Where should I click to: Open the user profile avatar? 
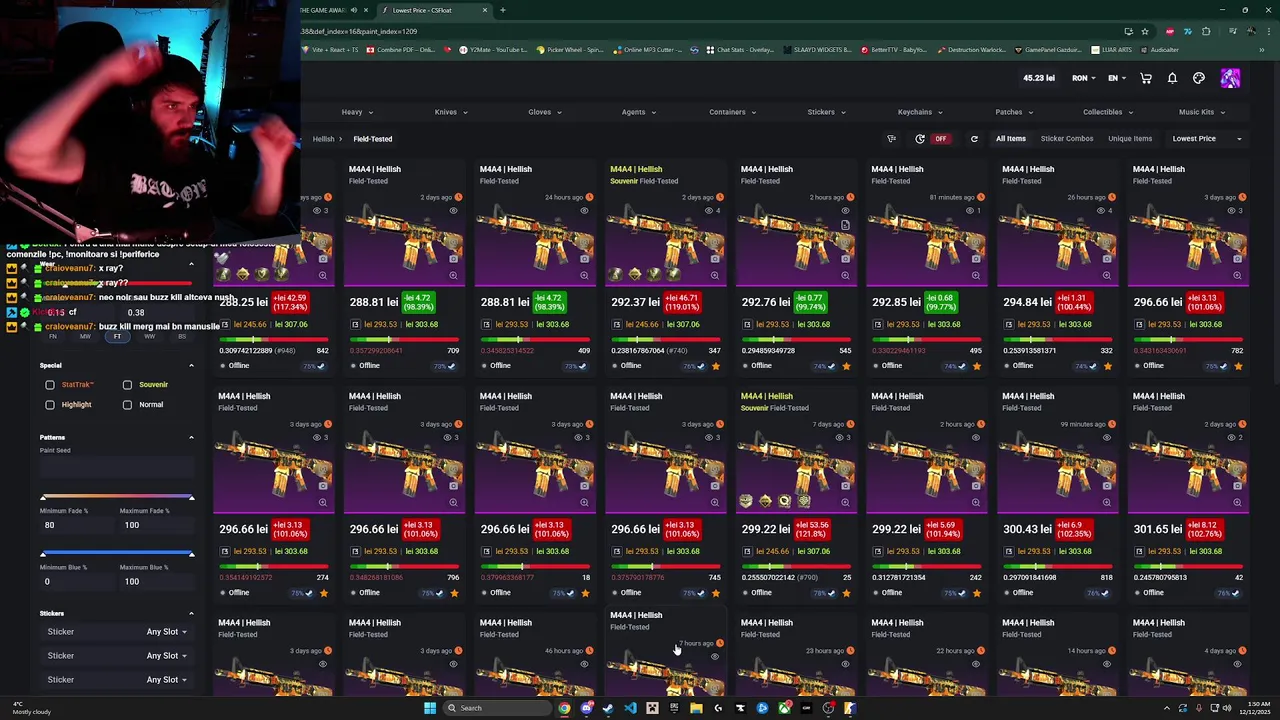pyautogui.click(x=1230, y=78)
